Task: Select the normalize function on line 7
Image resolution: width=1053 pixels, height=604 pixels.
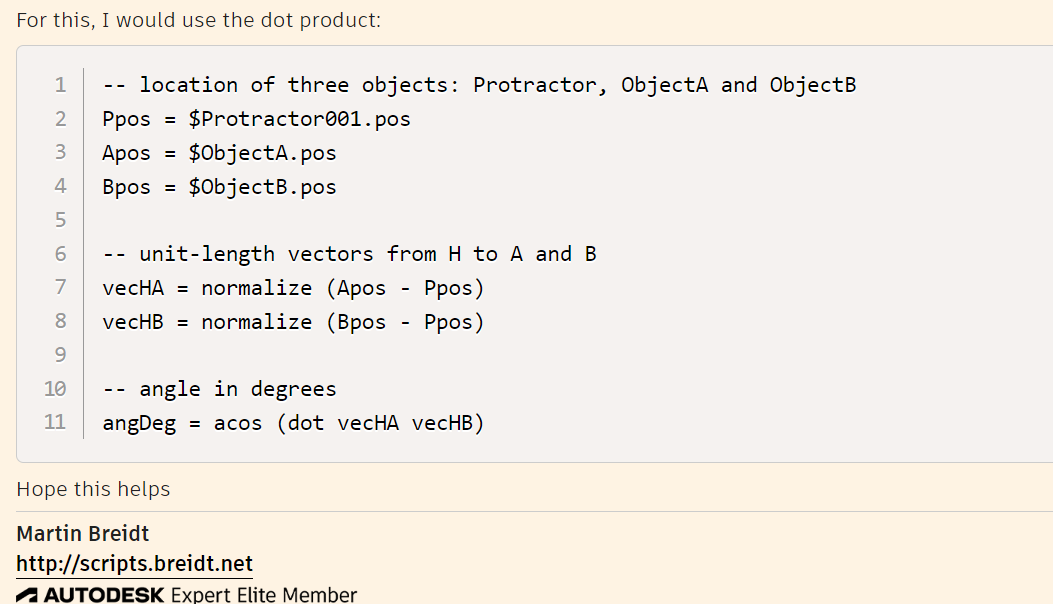Action: [x=257, y=287]
